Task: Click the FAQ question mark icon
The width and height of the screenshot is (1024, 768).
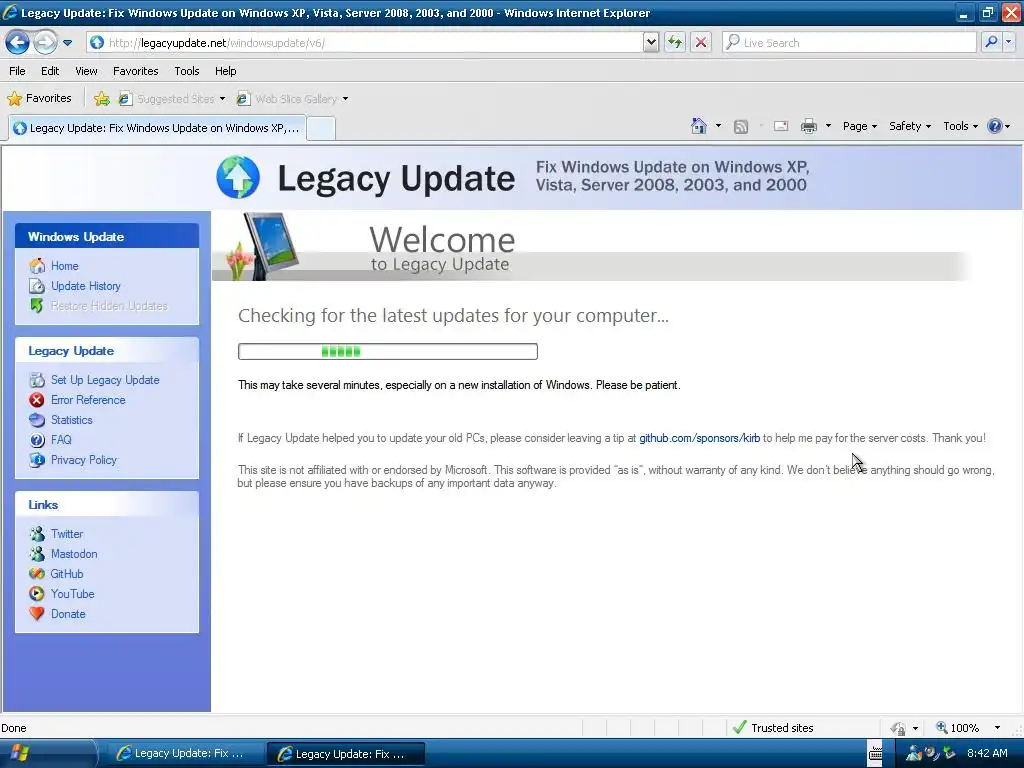Action: click(37, 440)
